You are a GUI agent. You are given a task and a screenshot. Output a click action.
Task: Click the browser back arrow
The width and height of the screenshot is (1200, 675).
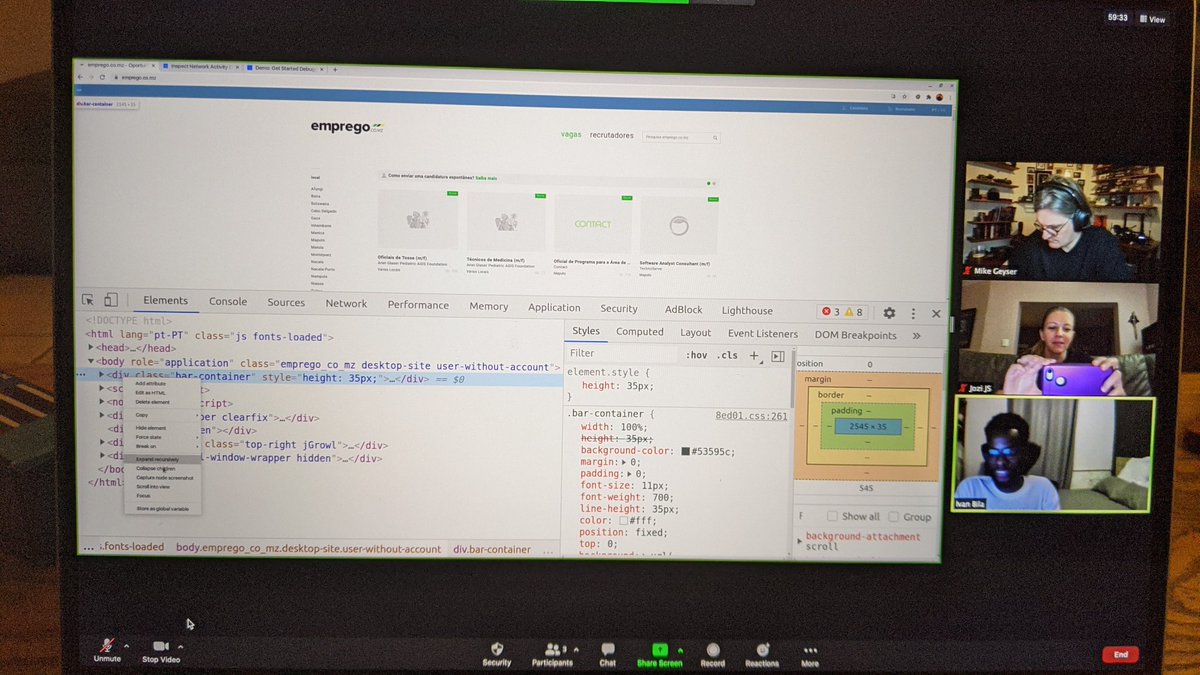pyautogui.click(x=82, y=77)
